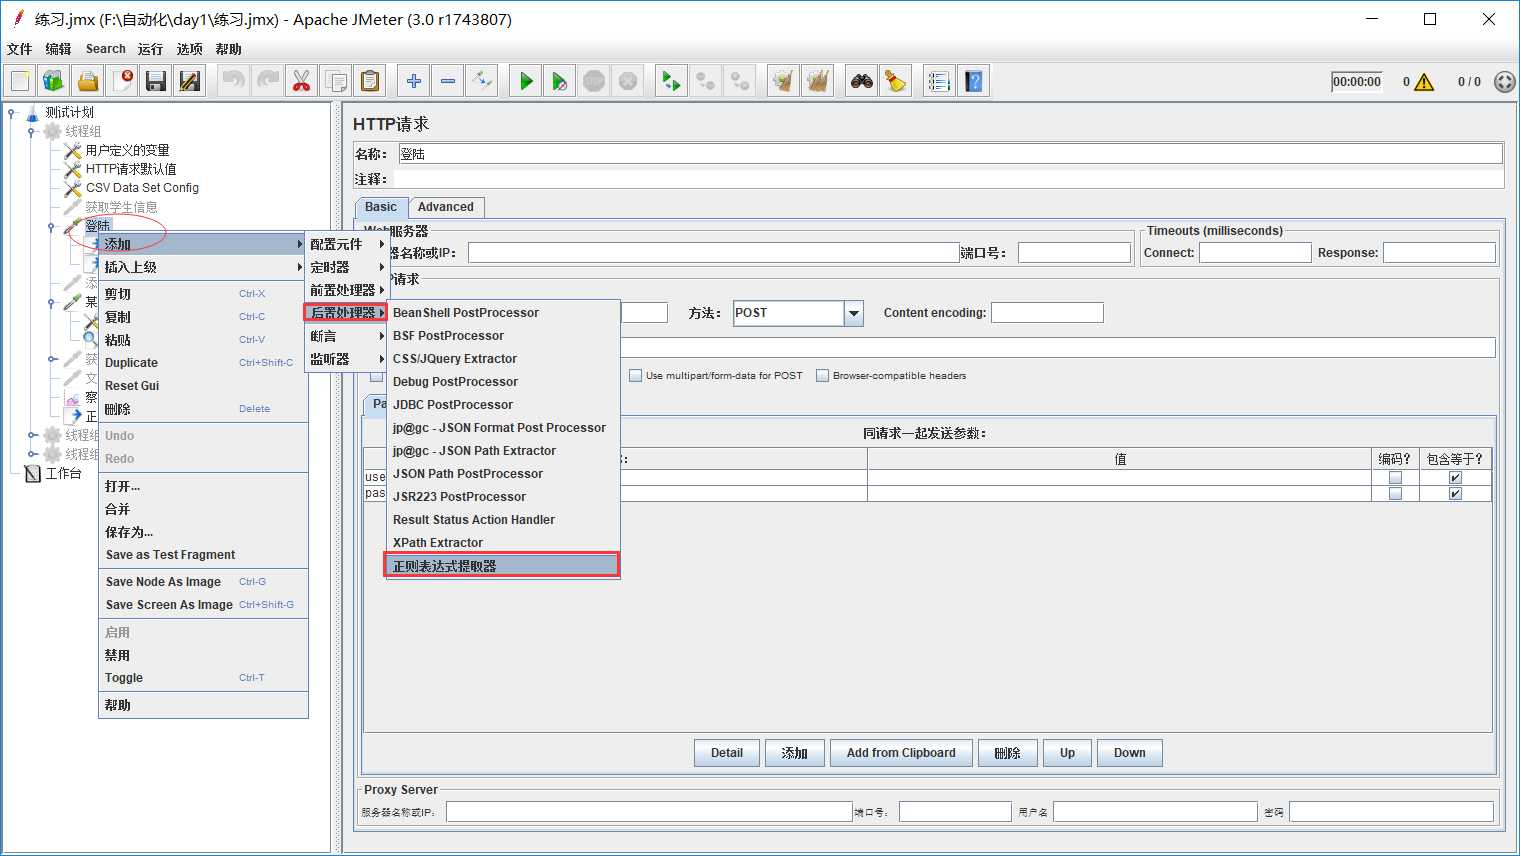
Task: Expand the 前置处理器 submenu
Action: (x=346, y=290)
